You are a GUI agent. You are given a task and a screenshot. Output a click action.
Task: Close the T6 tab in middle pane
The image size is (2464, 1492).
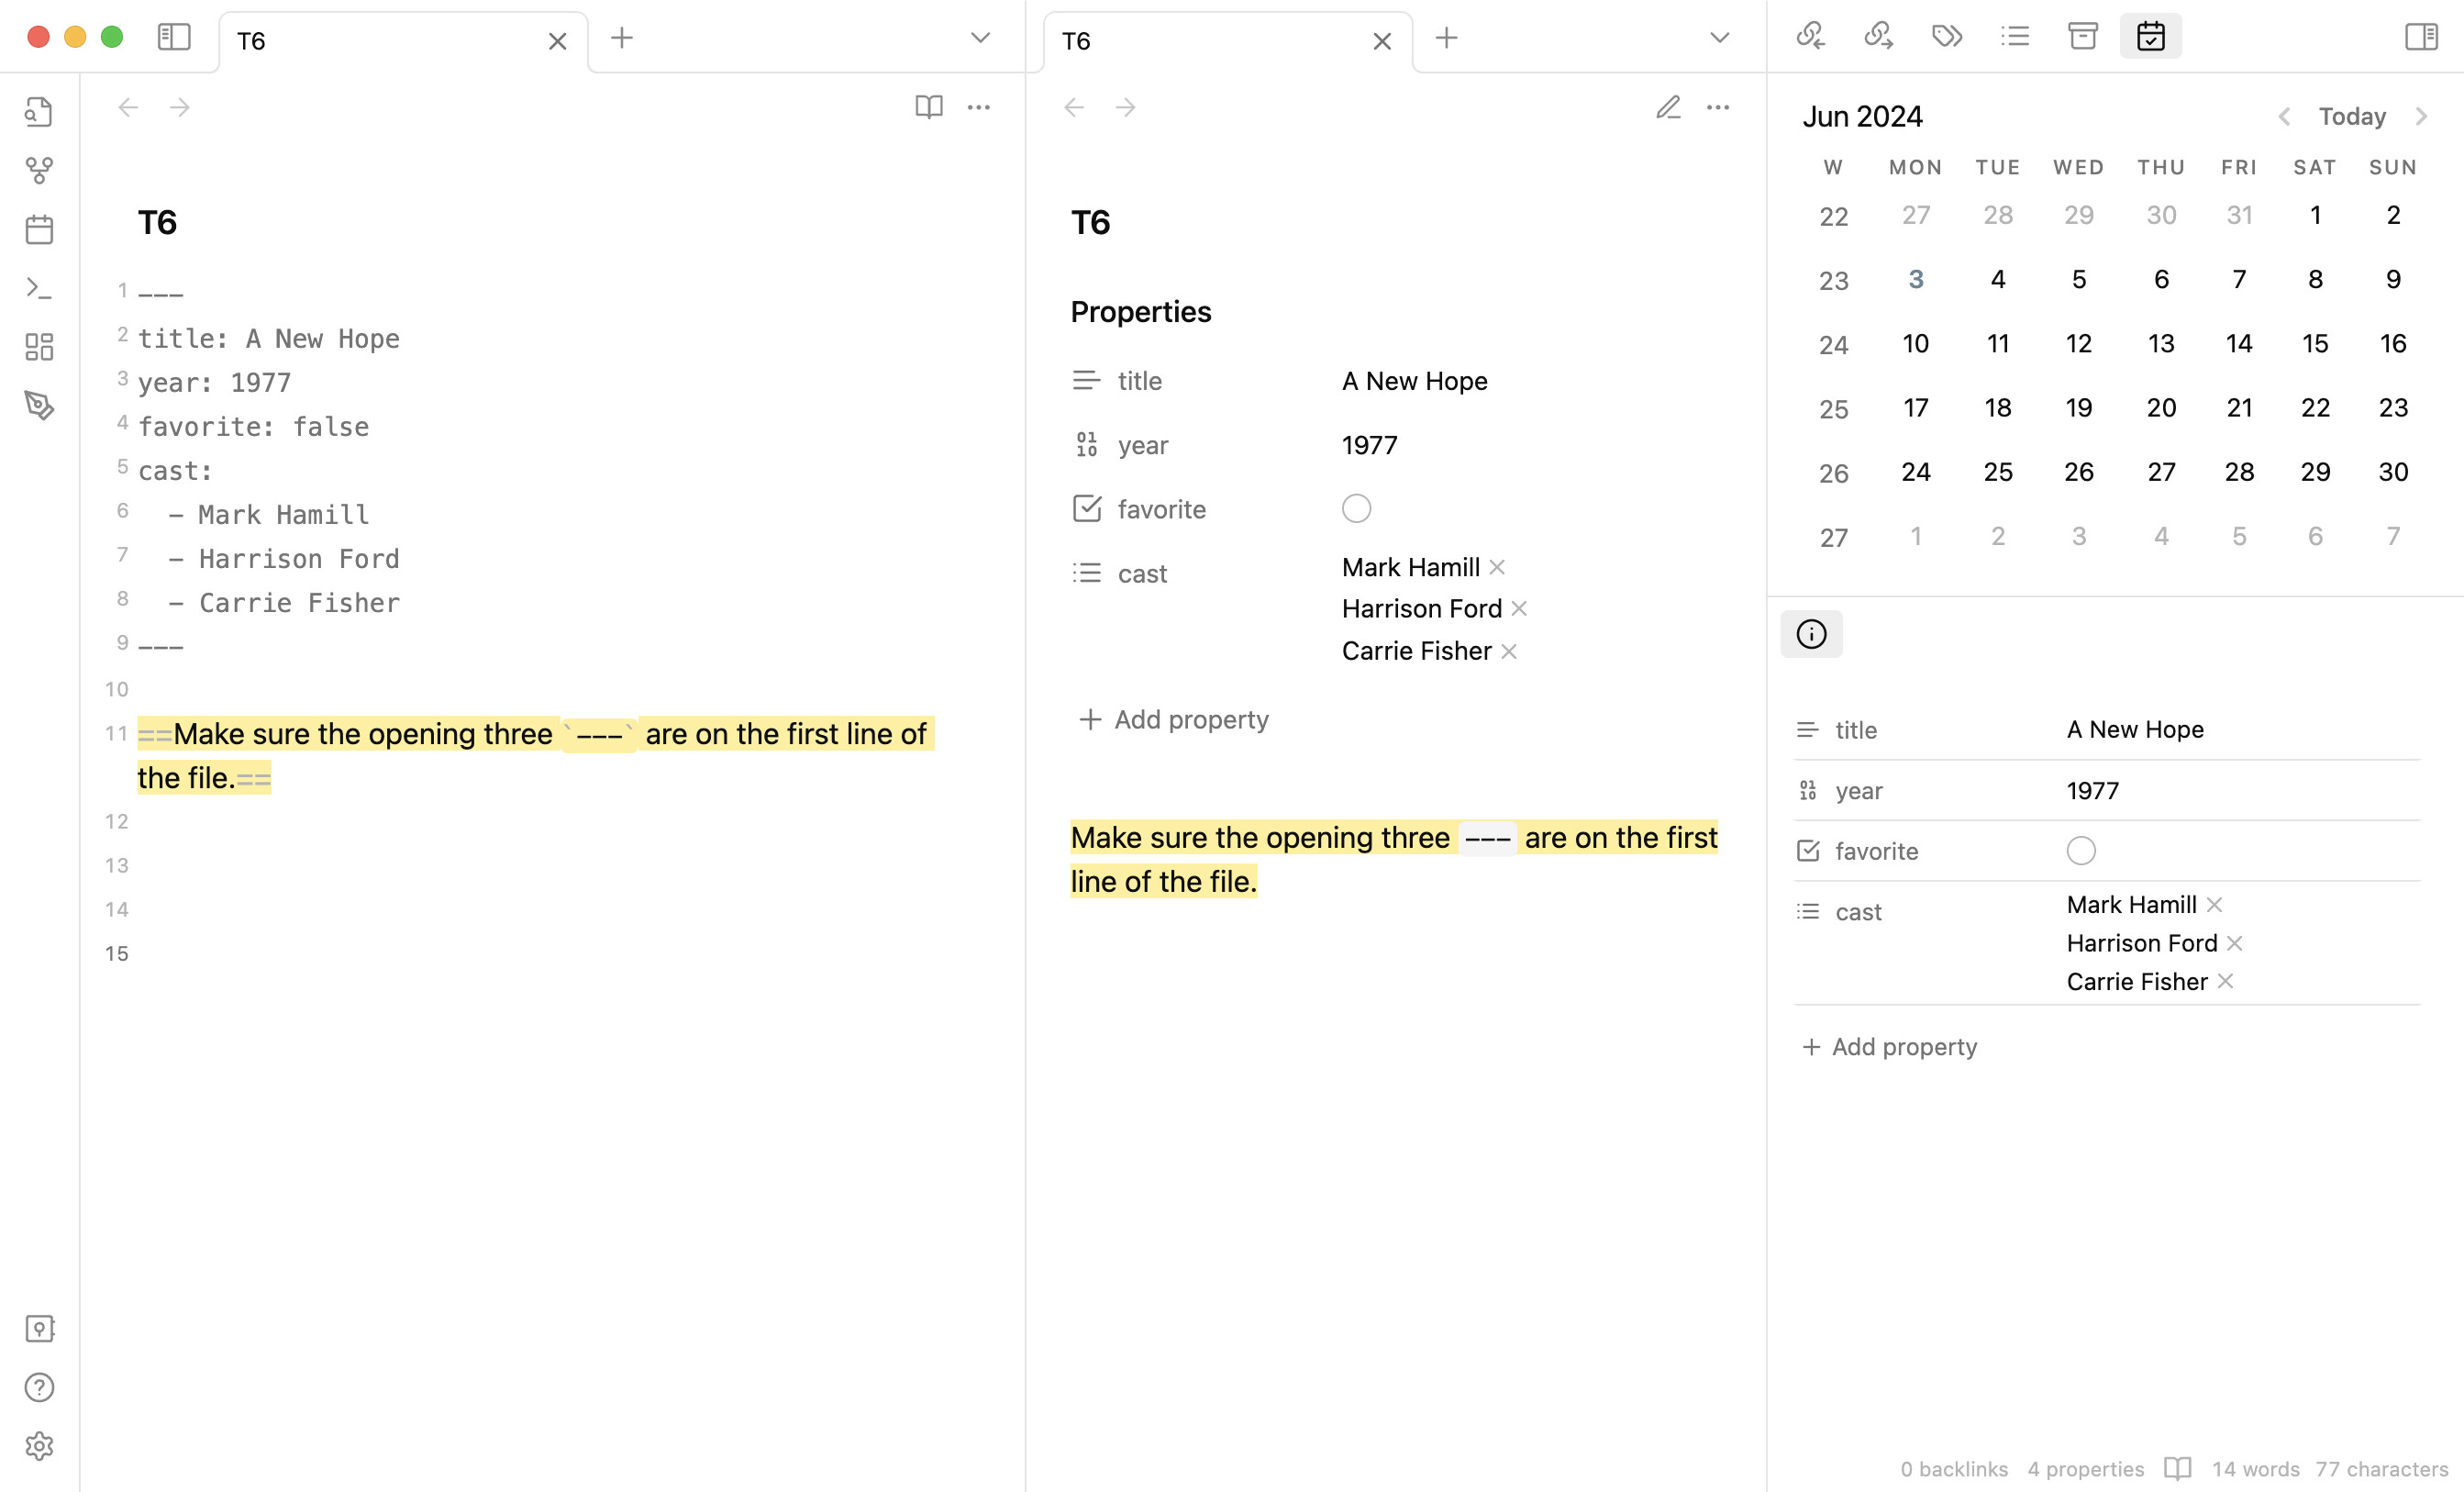[1382, 41]
